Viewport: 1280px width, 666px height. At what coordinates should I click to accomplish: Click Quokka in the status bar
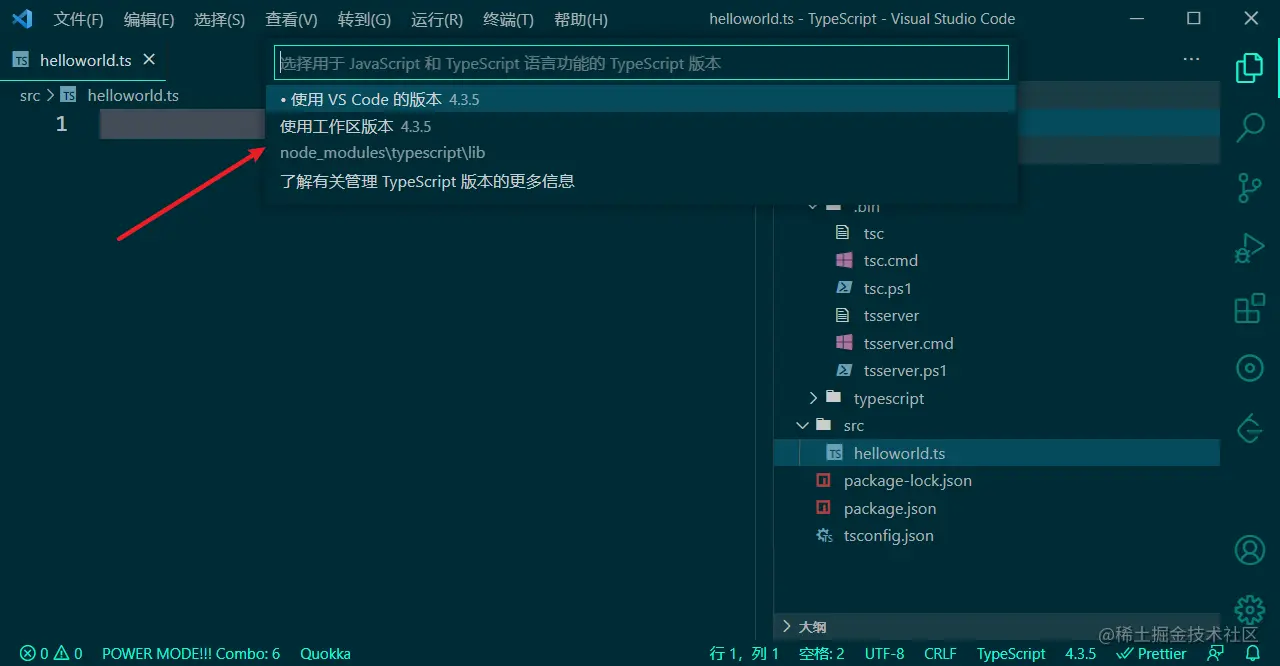325,654
